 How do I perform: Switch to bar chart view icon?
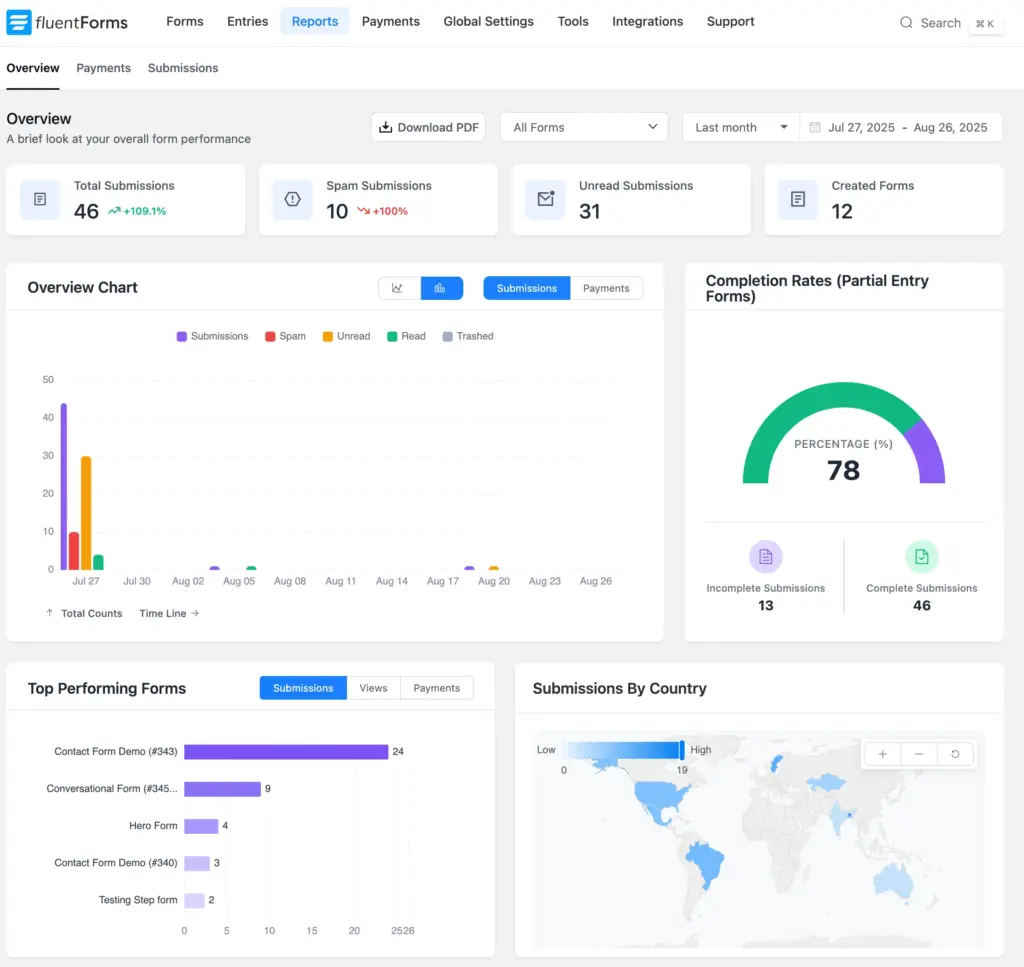tap(441, 288)
